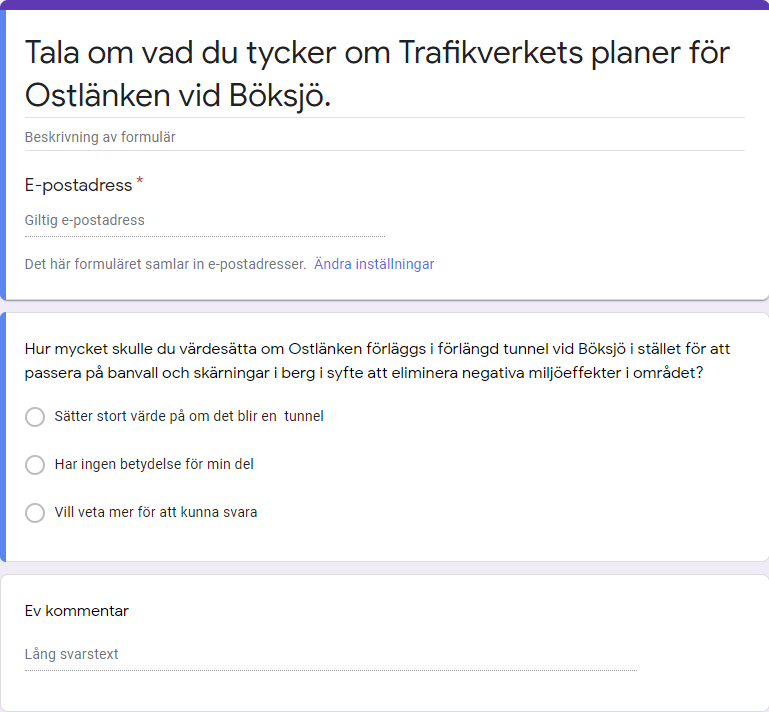Screen dimensions: 769x712
Task: Edit the option text 'Sätter stort värde på om det blir en tunnel'
Action: coord(189,416)
